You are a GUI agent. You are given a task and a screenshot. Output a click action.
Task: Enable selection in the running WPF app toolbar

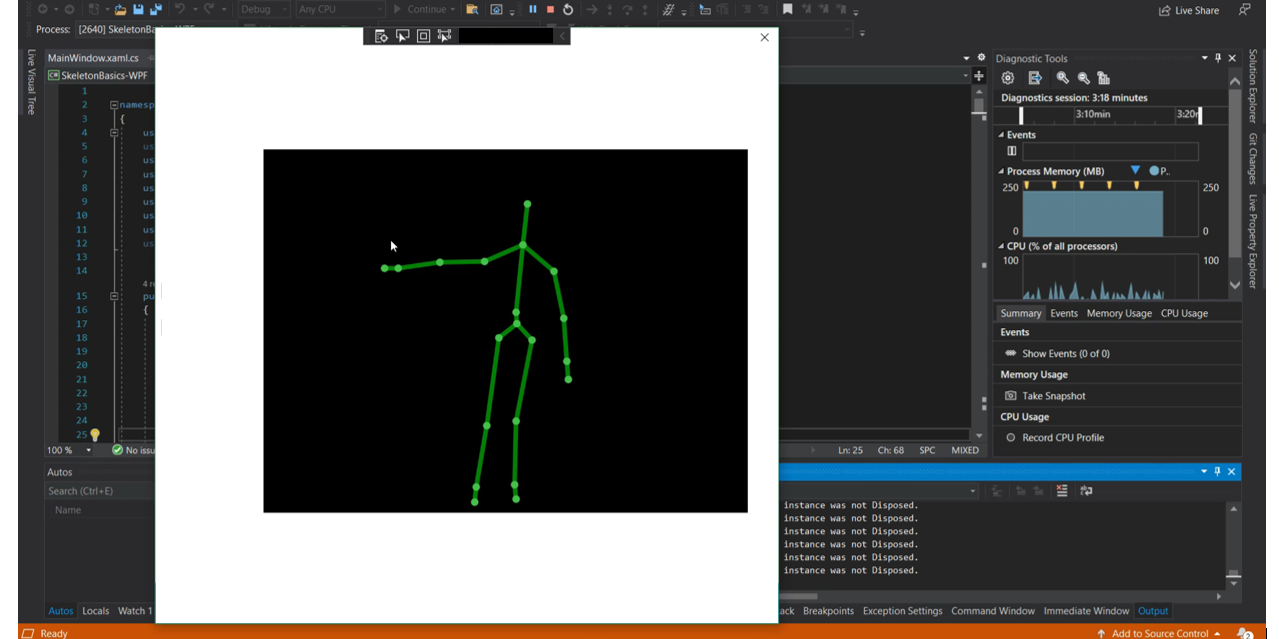[x=402, y=35]
